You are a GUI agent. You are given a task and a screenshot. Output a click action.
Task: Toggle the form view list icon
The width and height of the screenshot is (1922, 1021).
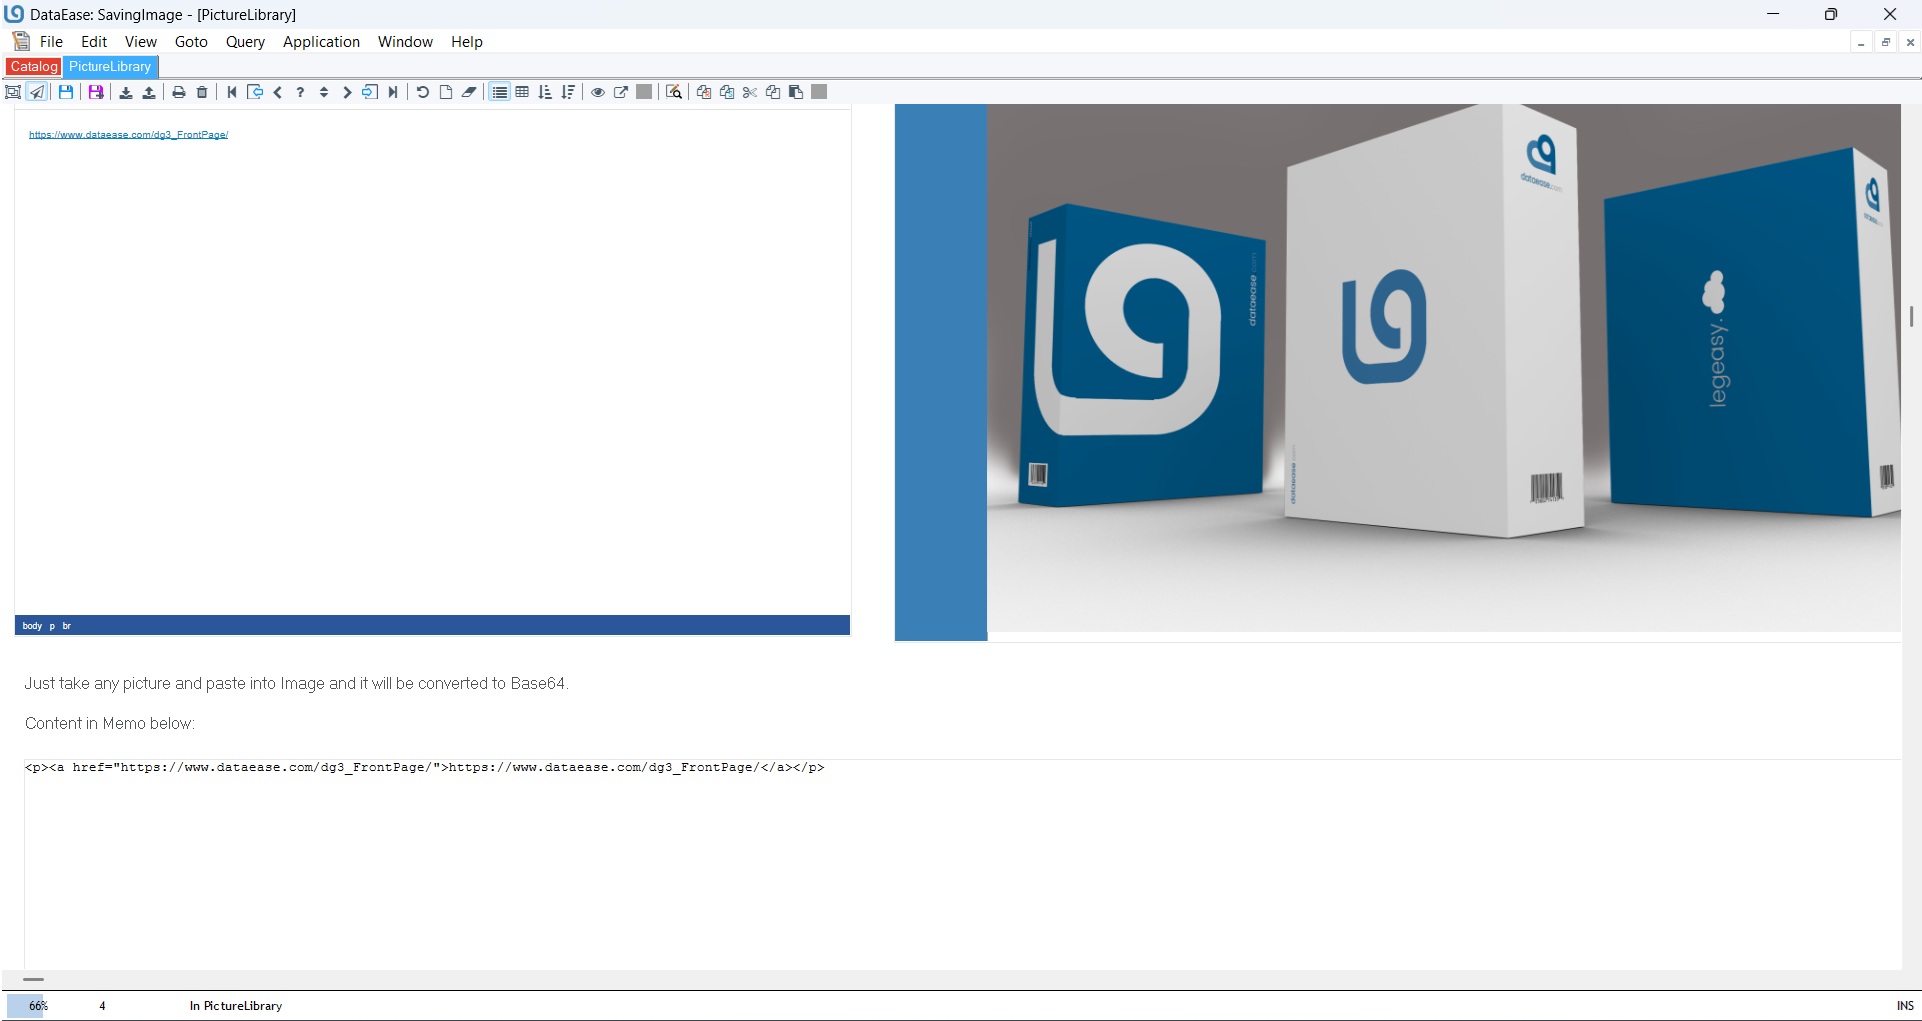point(499,92)
